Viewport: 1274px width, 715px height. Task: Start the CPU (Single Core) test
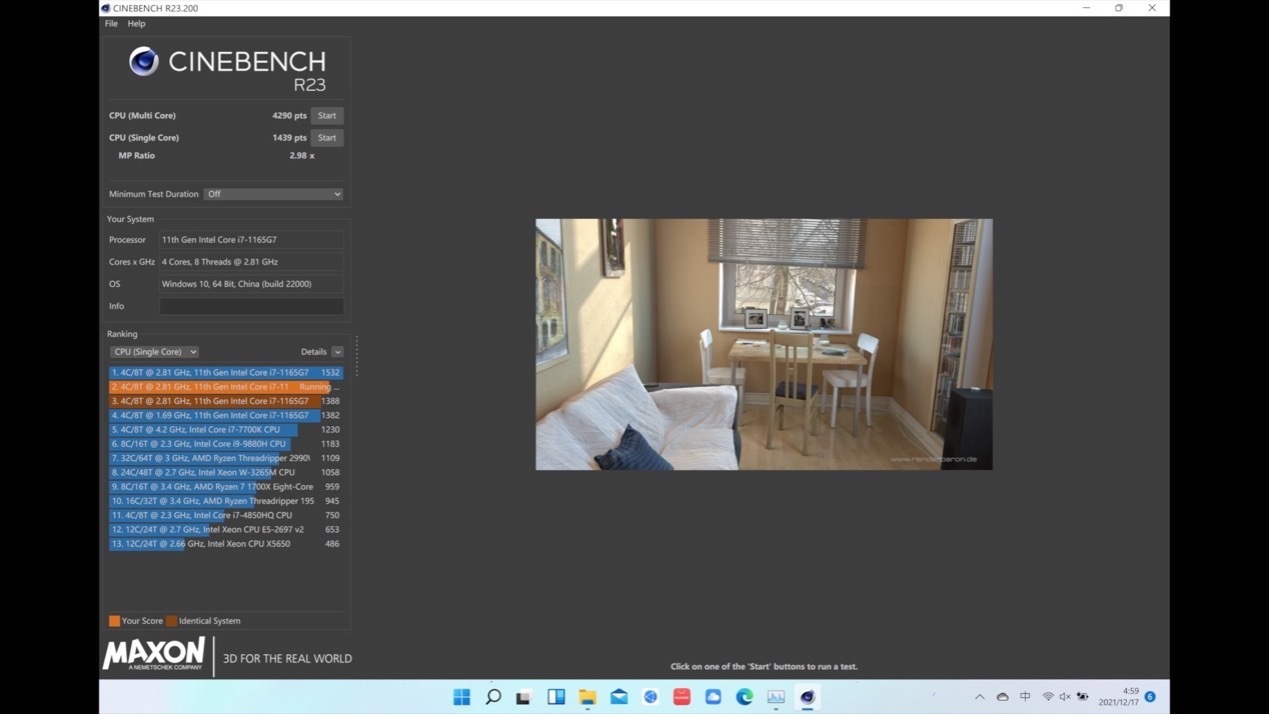(327, 138)
